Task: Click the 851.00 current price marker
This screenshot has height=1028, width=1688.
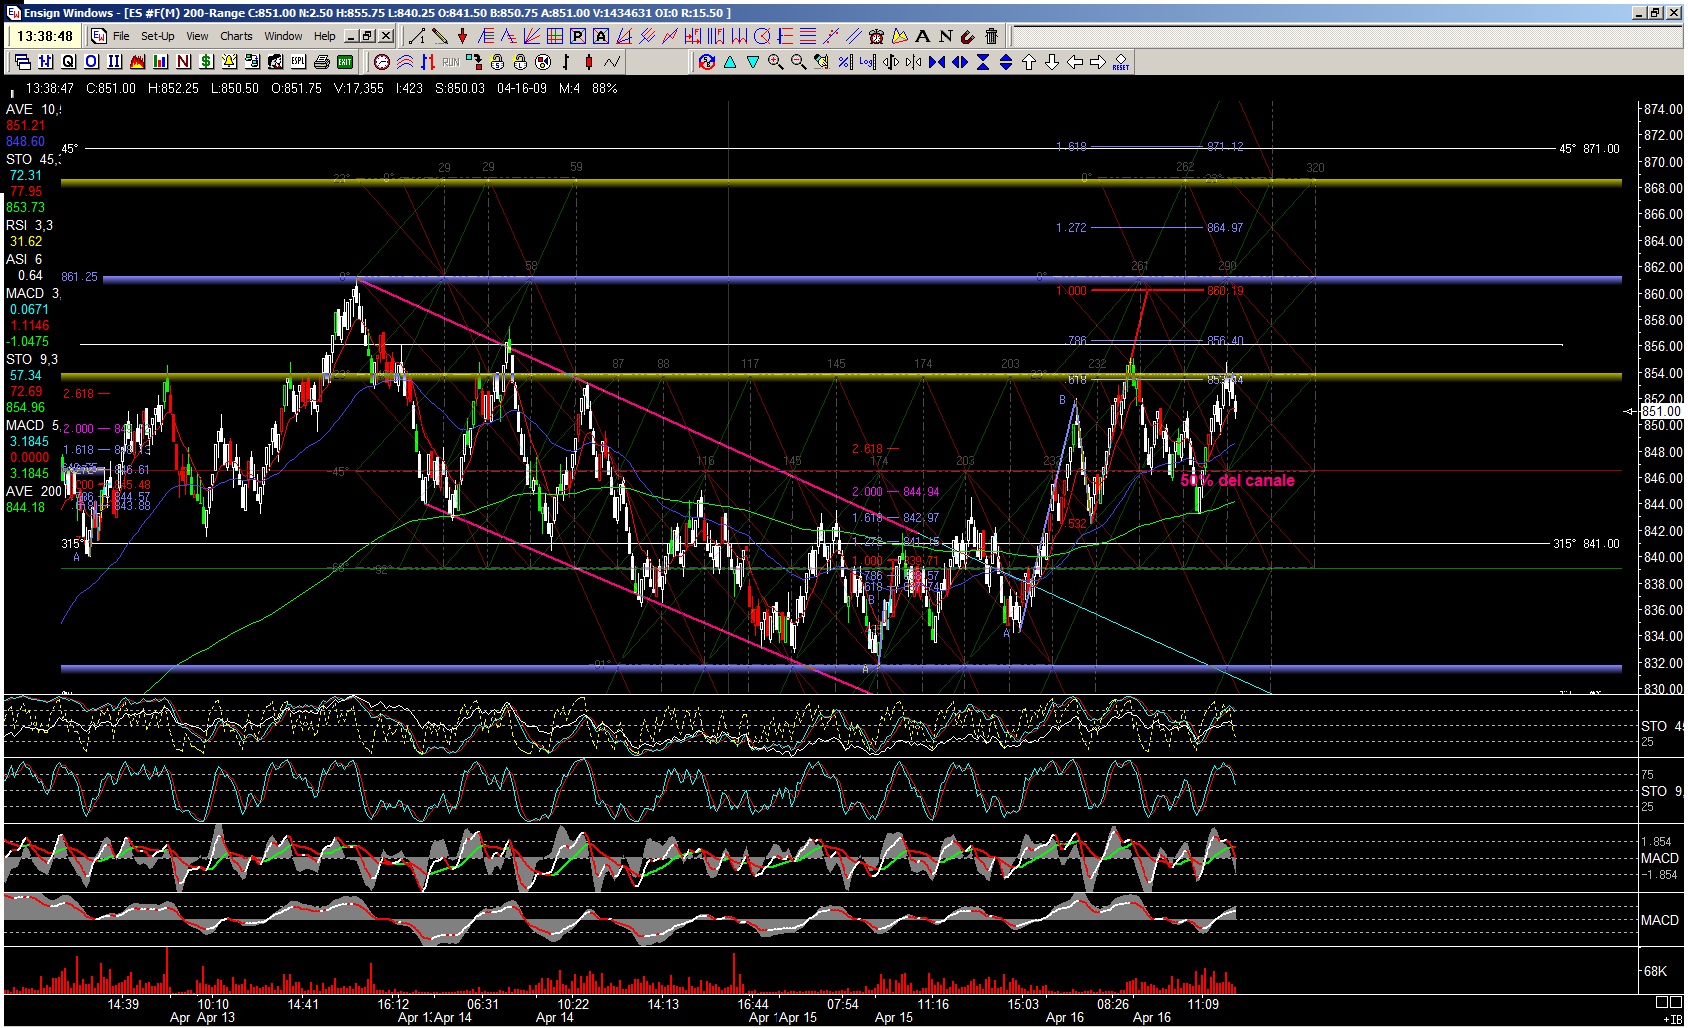Action: click(x=1661, y=411)
